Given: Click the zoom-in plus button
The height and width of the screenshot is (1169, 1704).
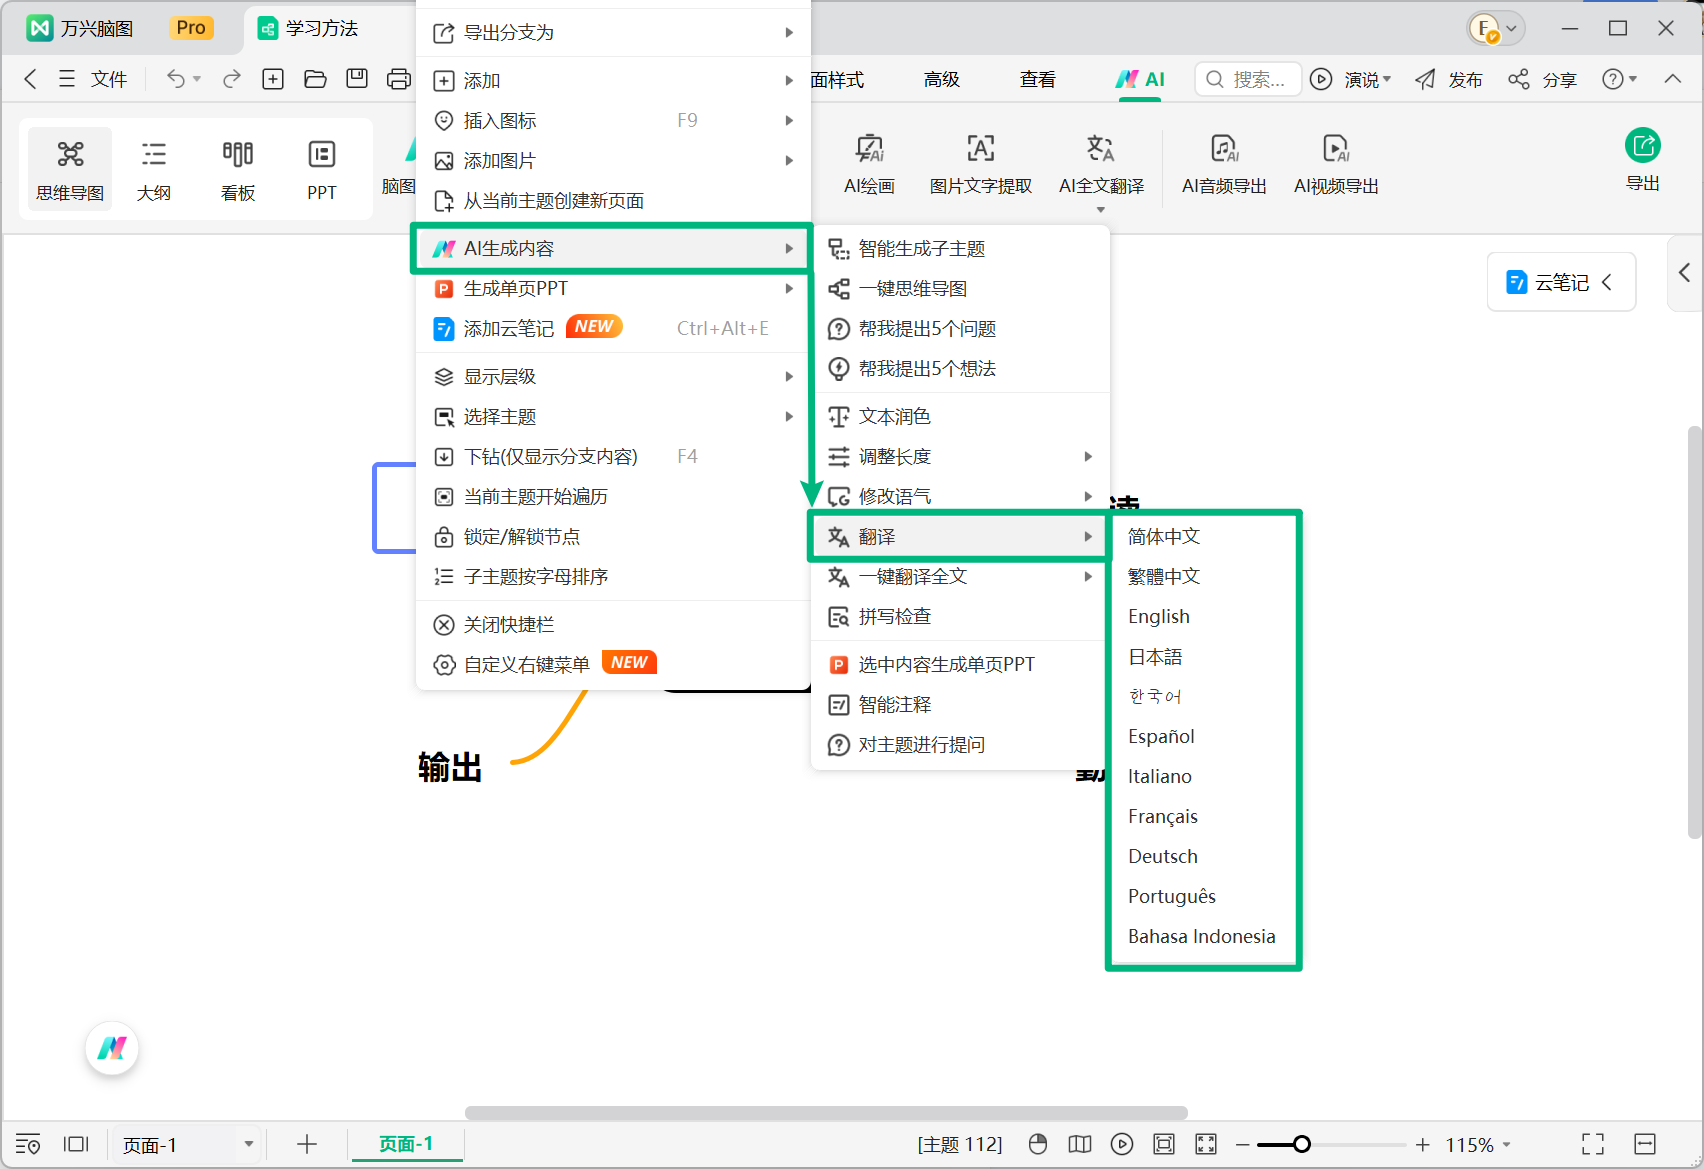Looking at the screenshot, I should click(x=1422, y=1144).
